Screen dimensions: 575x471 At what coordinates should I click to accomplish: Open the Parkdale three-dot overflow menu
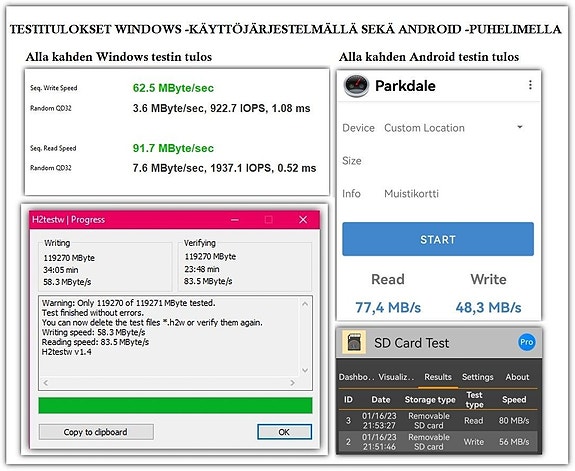530,85
